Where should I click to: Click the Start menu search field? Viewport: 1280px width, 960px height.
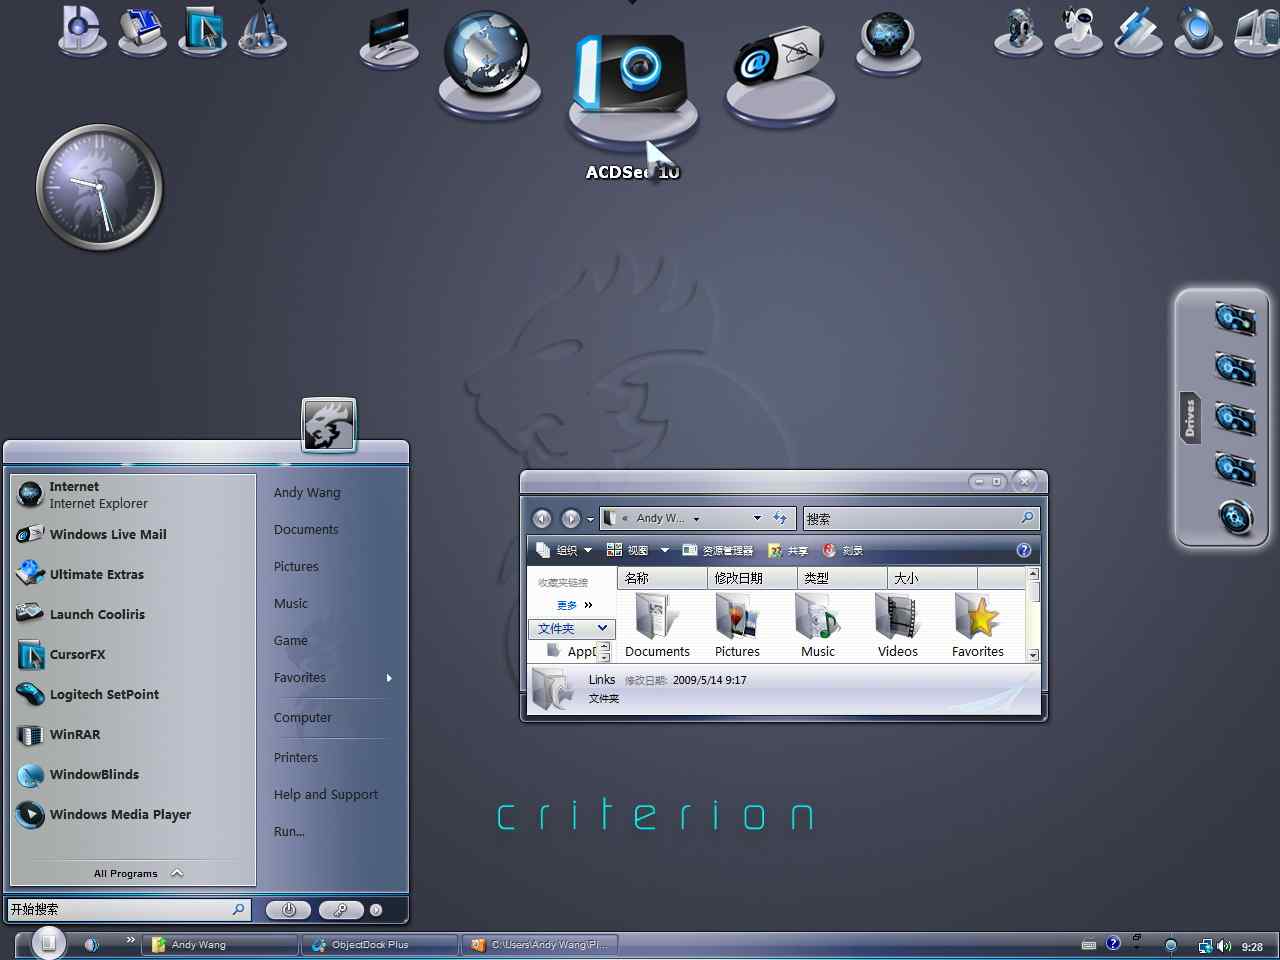(128, 909)
